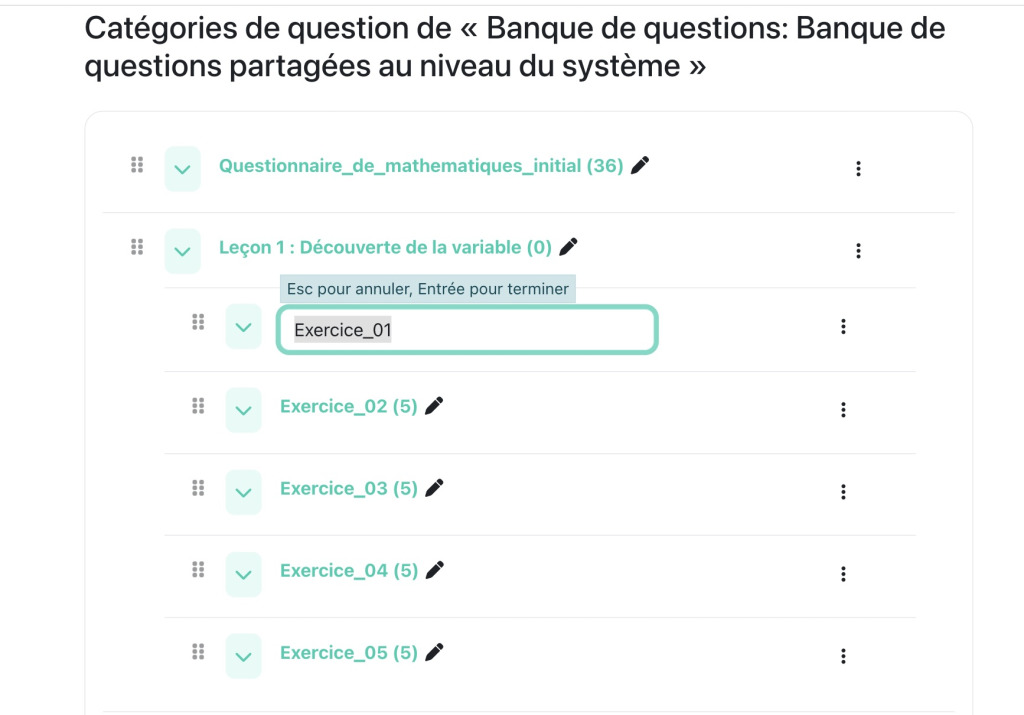
Task: Open the three-dot menu for Exercice_05
Action: pos(843,655)
